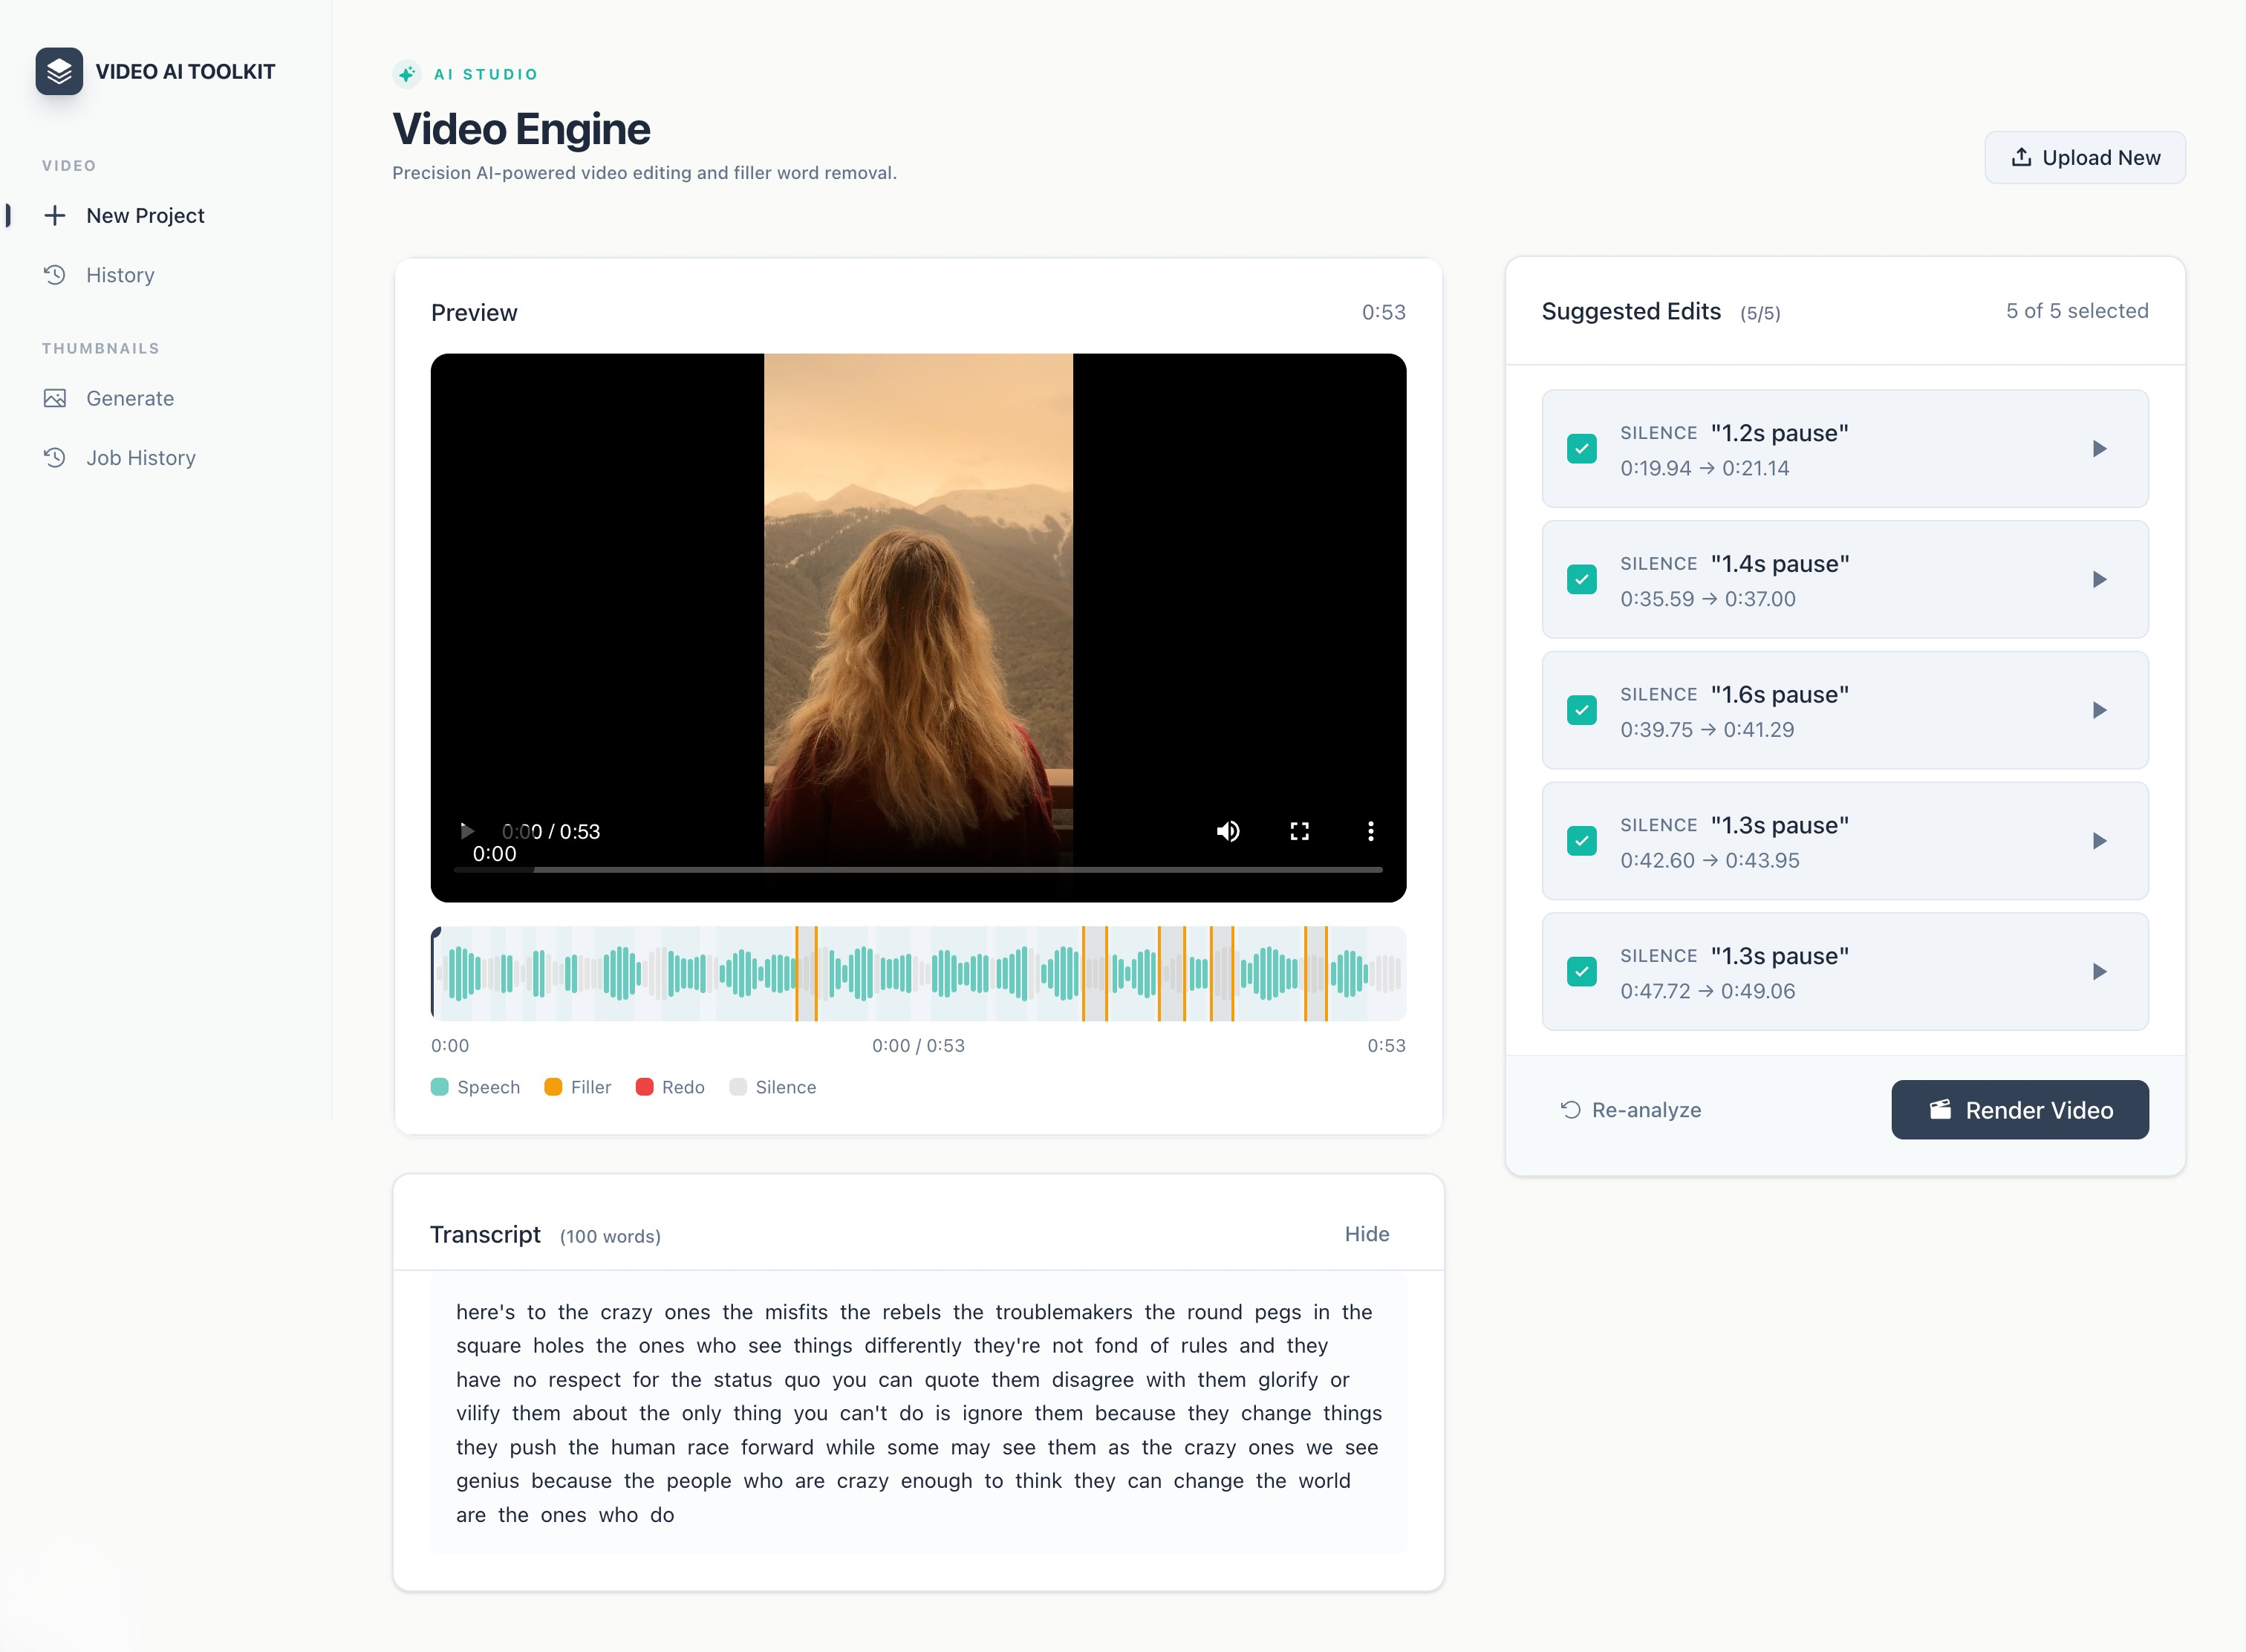Click Re-analyze to rerun the analysis
Viewport: 2246px width, 1652px height.
(1631, 1110)
